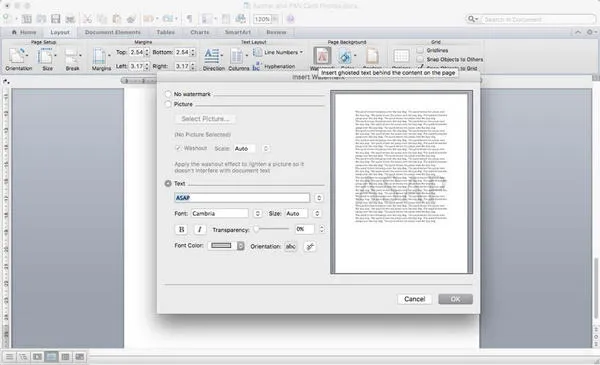The height and width of the screenshot is (365, 600).
Task: Open the watermark Size dropdown
Action: pyautogui.click(x=317, y=213)
